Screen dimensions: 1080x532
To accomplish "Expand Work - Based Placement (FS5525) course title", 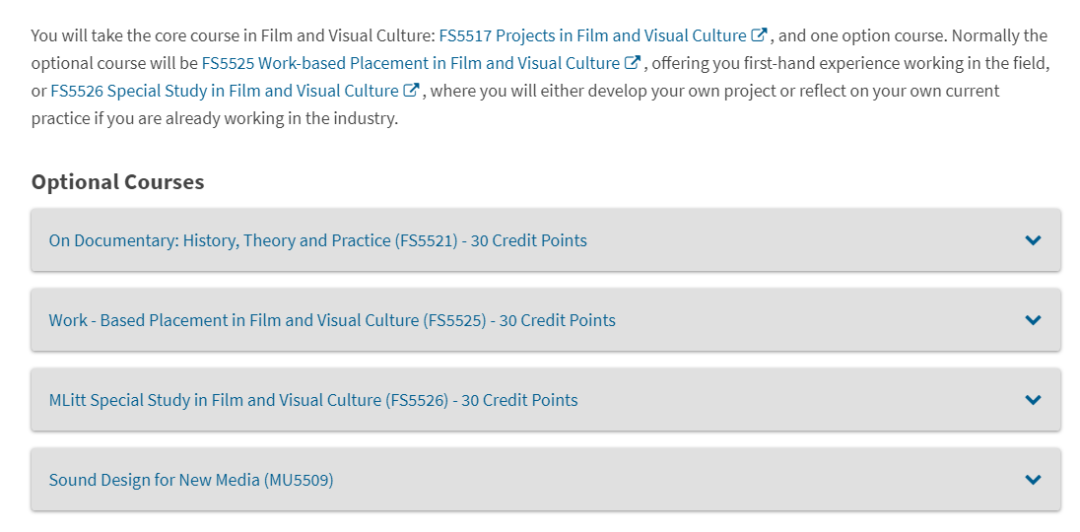I will pyautogui.click(x=332, y=320).
